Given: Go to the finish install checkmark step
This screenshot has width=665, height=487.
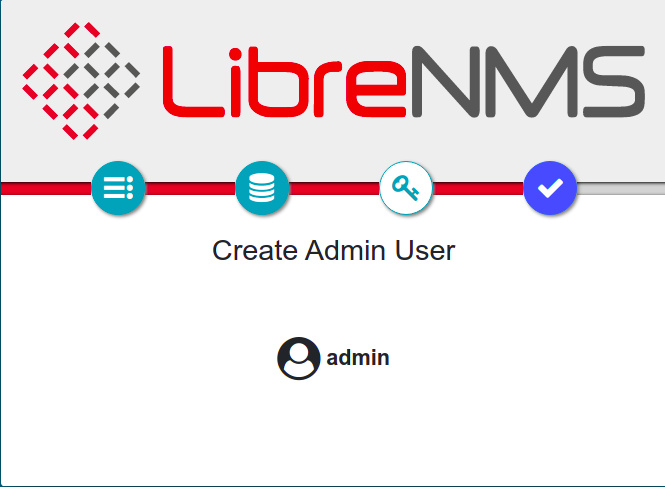Looking at the screenshot, I should tap(550, 187).
